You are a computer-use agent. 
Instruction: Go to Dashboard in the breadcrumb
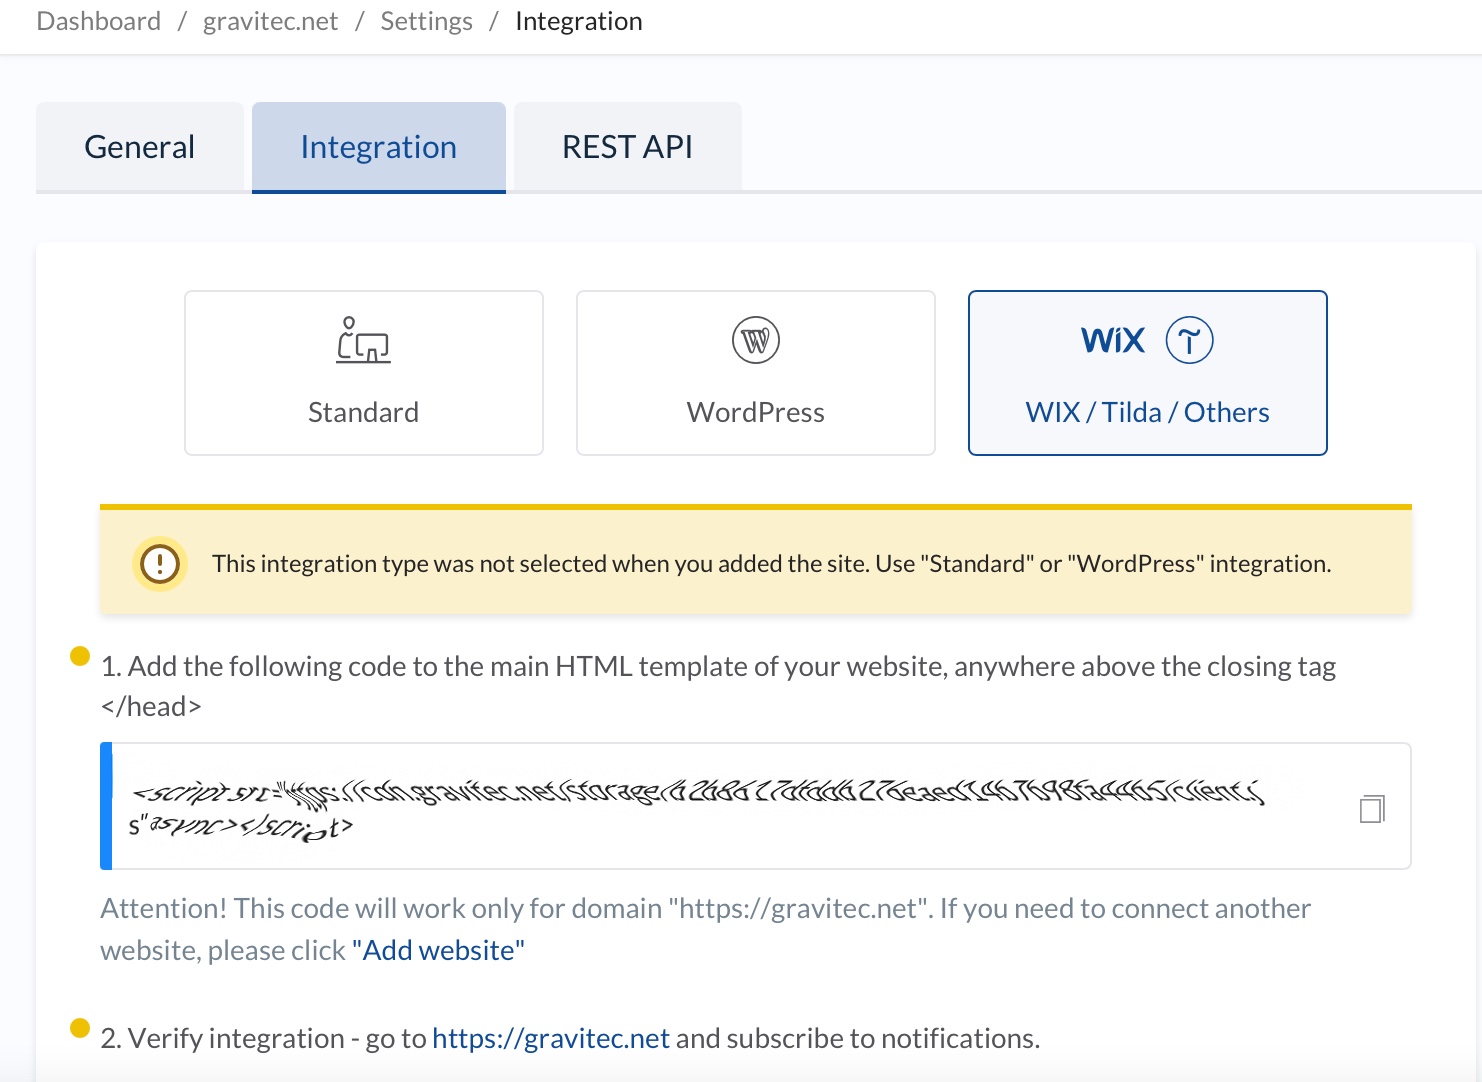(x=98, y=21)
